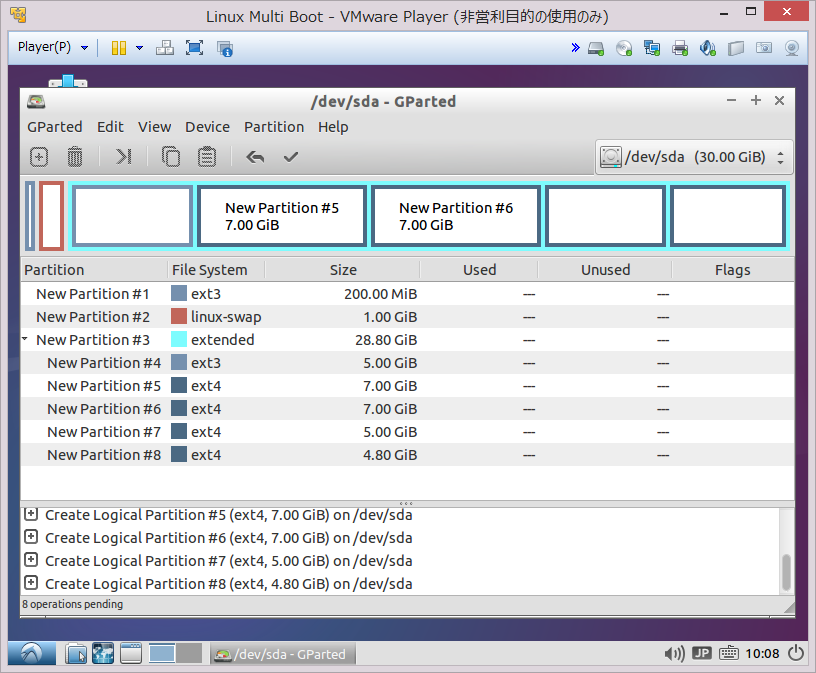The image size is (816, 673).
Task: Open /dev/sda device selector combo box
Action: coord(694,157)
